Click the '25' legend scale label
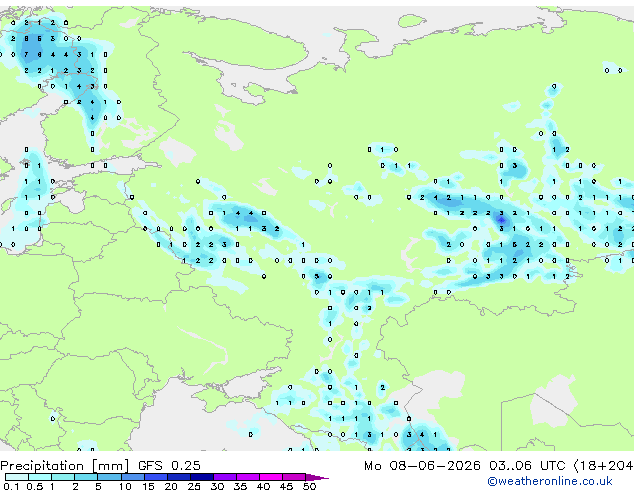 tap(194, 486)
